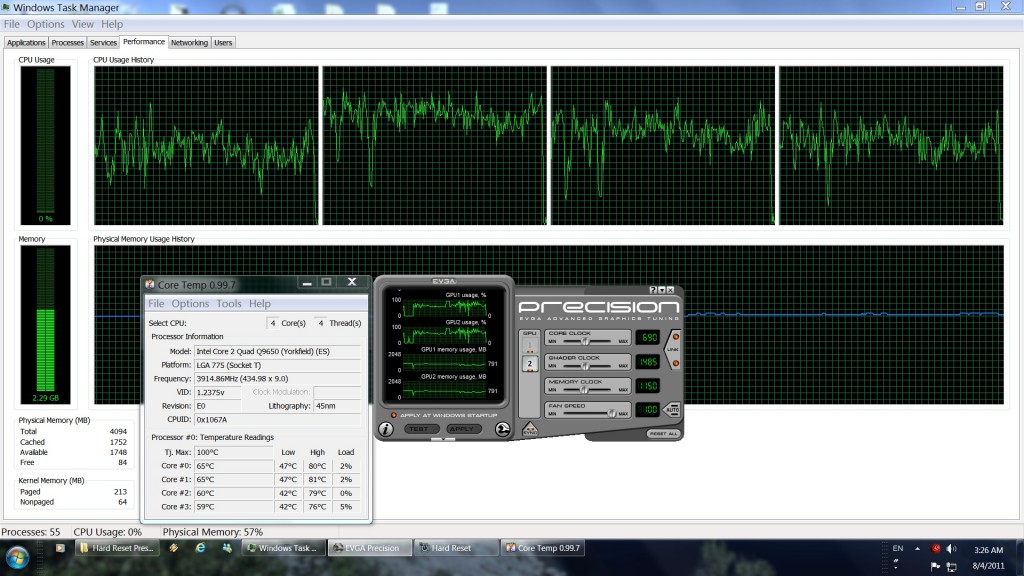Image resolution: width=1024 pixels, height=576 pixels.
Task: Launch Internet Explorer from the taskbar
Action: [201, 548]
